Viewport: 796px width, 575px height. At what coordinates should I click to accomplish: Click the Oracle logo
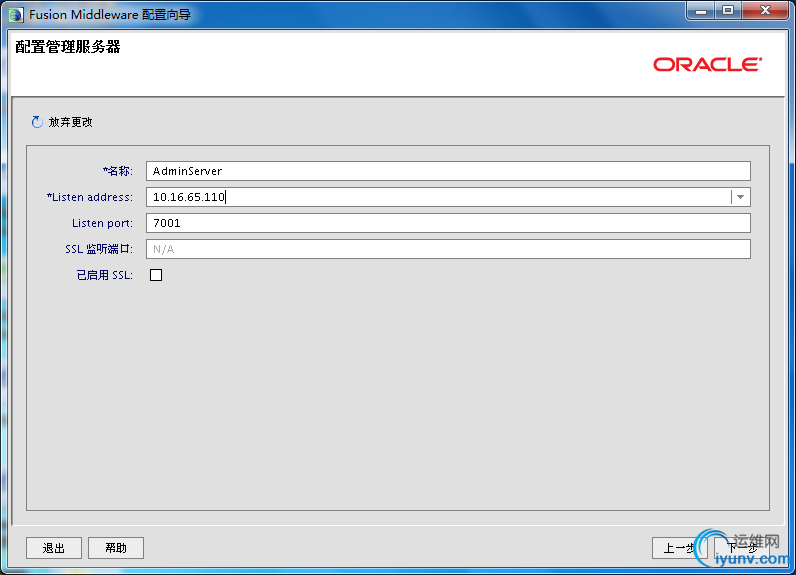click(x=708, y=64)
